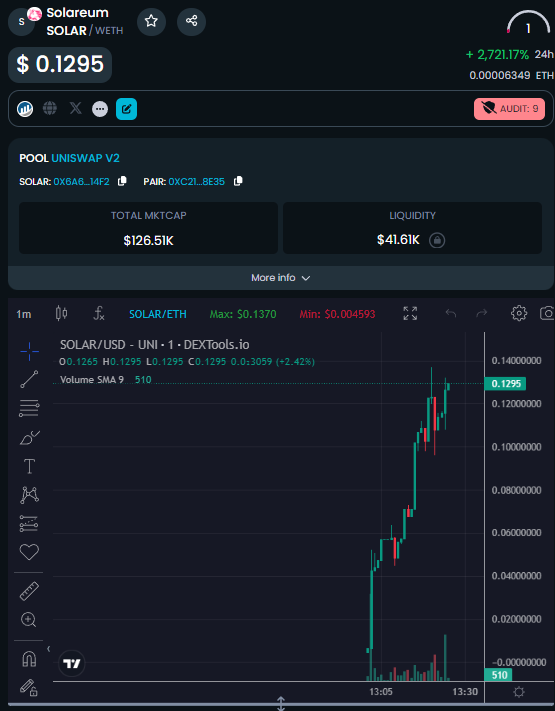This screenshot has width=555, height=711.
Task: Click the current price label 0.1295 on axis
Action: (x=506, y=384)
